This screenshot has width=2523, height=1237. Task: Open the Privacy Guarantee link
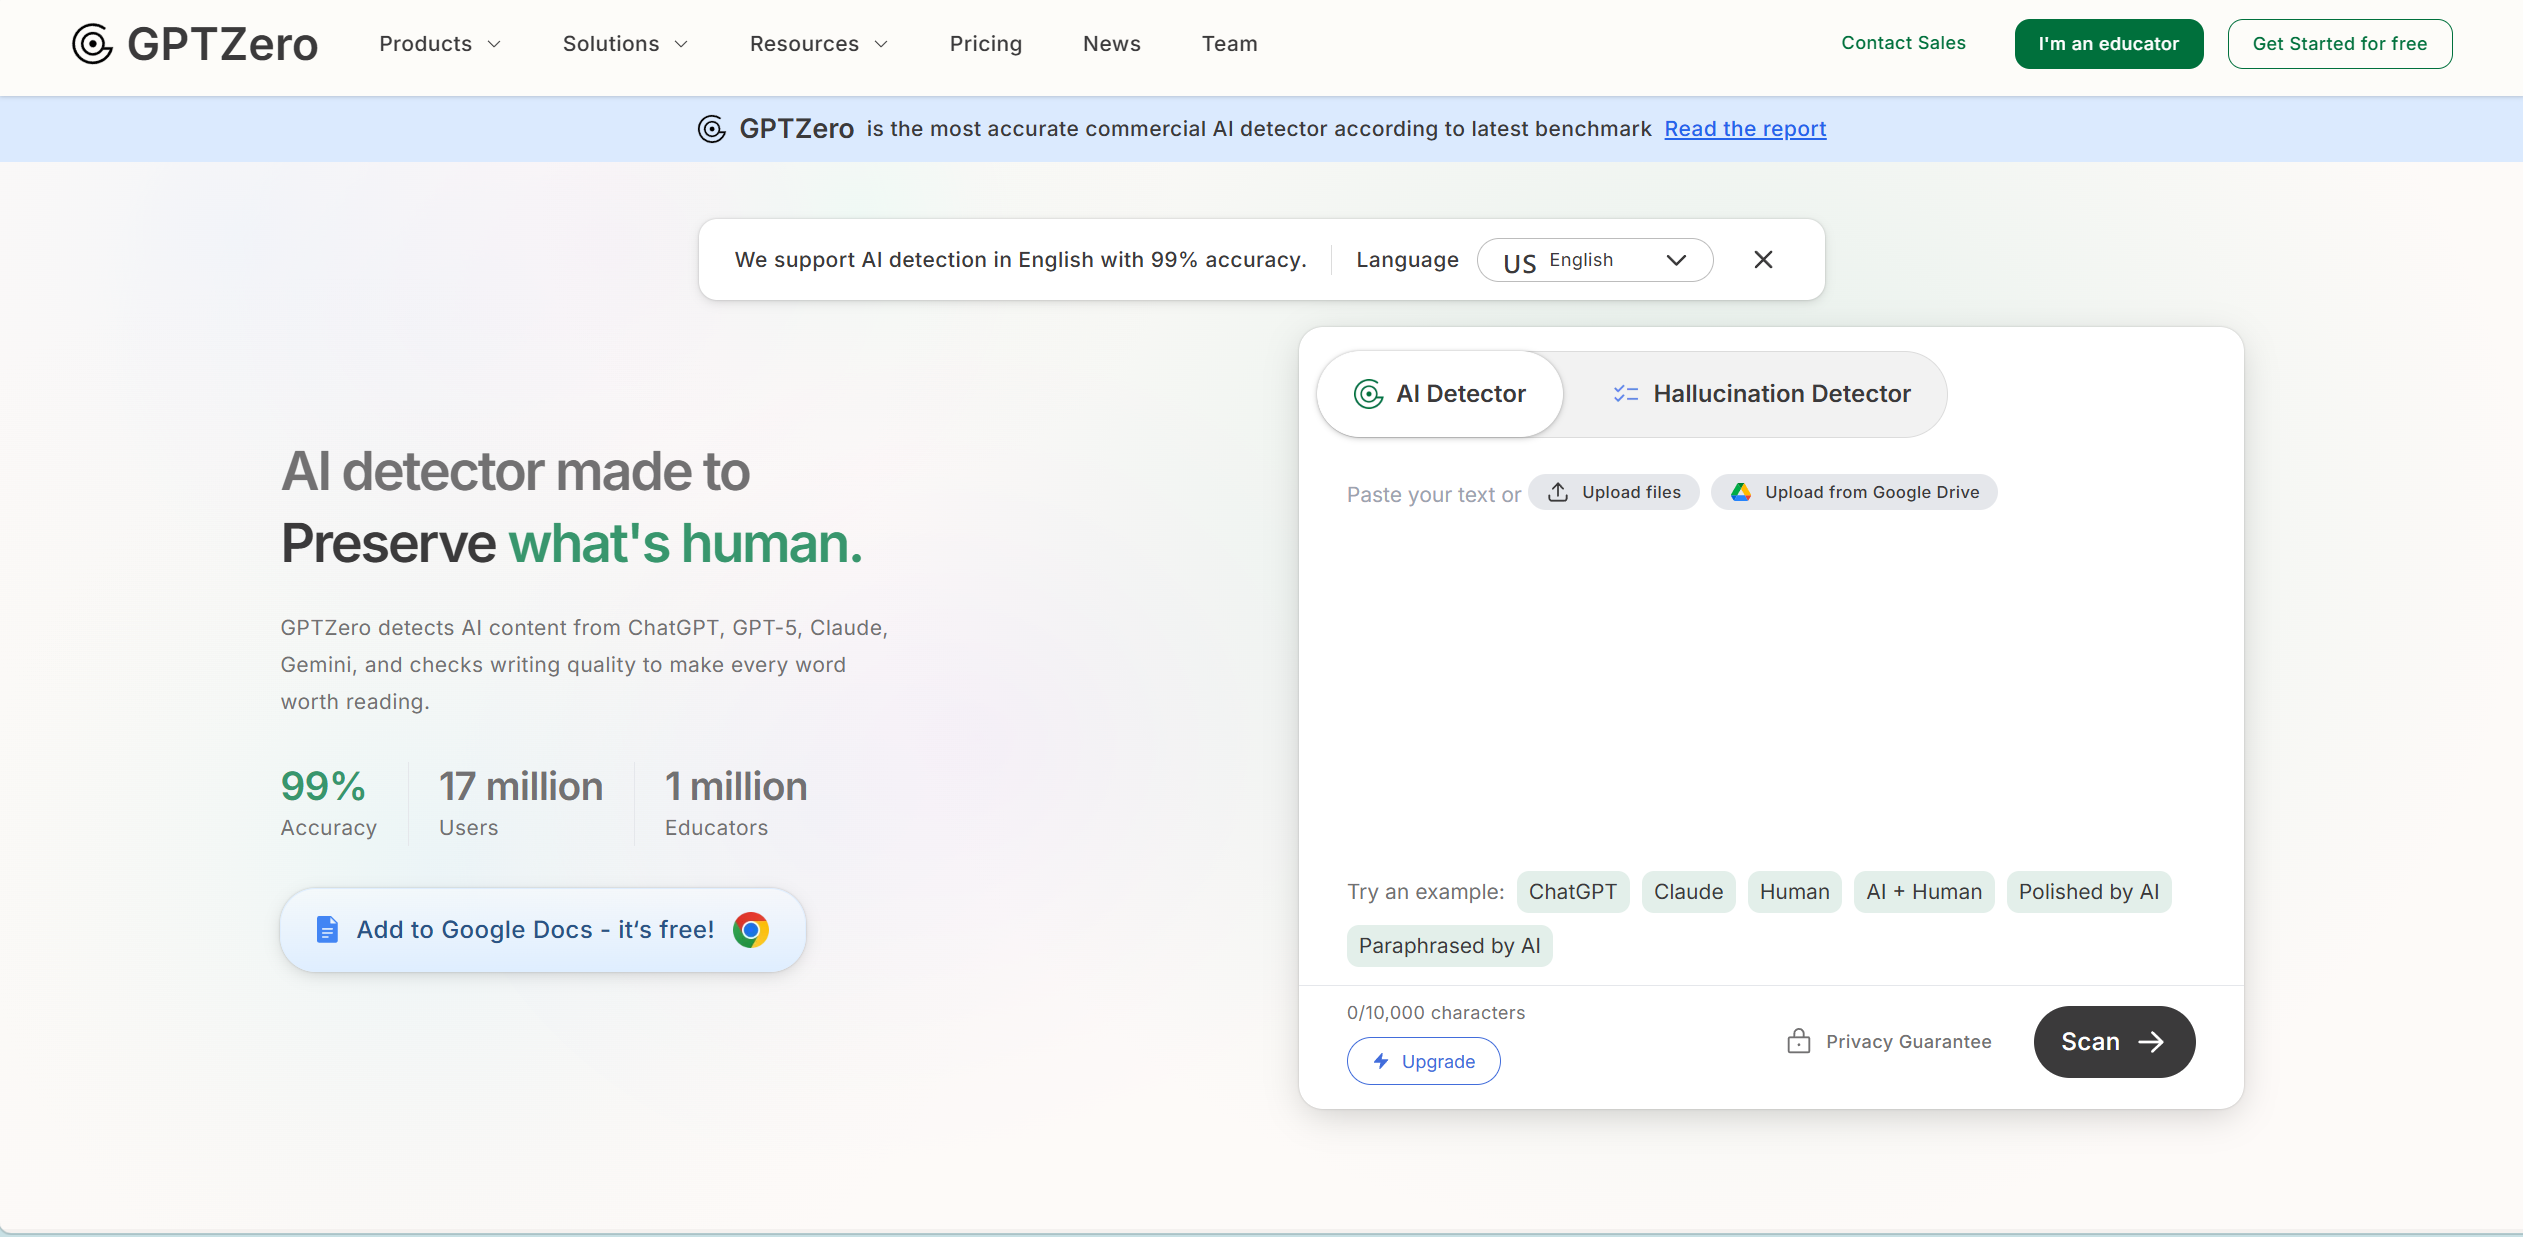(x=1889, y=1041)
